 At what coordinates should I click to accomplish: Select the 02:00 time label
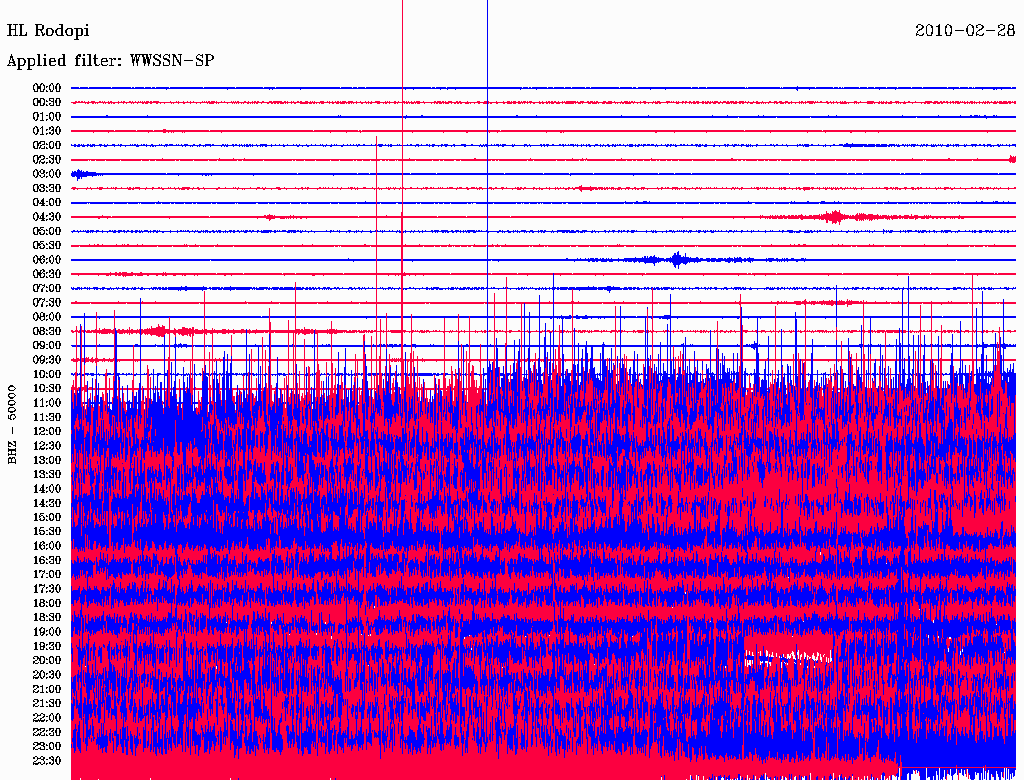[47, 145]
